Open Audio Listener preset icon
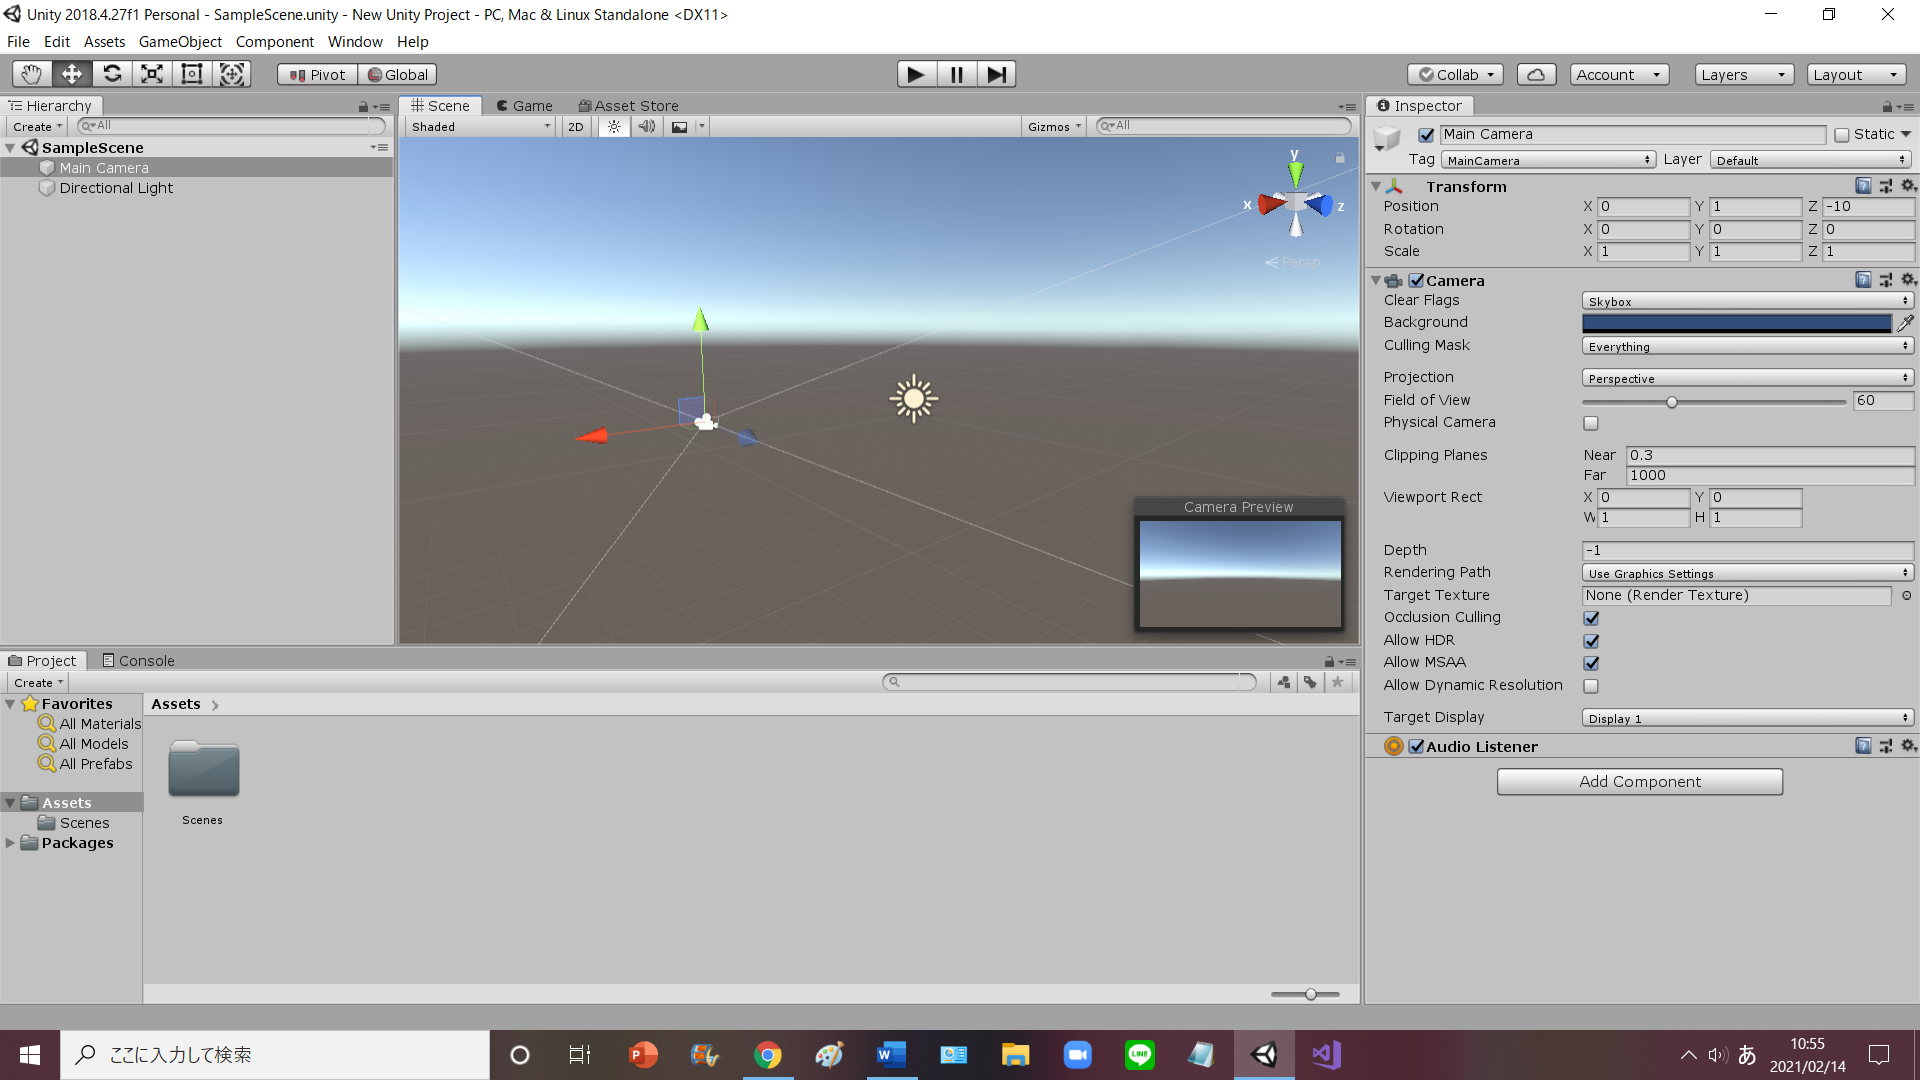1920x1080 pixels. [x=1886, y=746]
